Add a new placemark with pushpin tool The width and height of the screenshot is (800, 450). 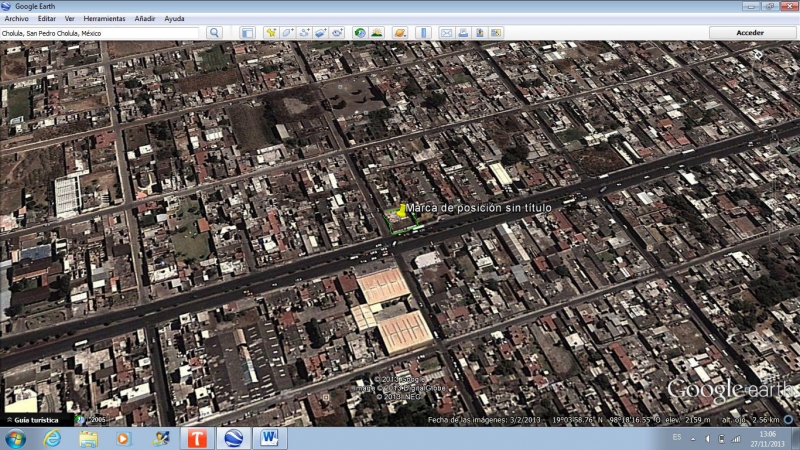(x=270, y=33)
